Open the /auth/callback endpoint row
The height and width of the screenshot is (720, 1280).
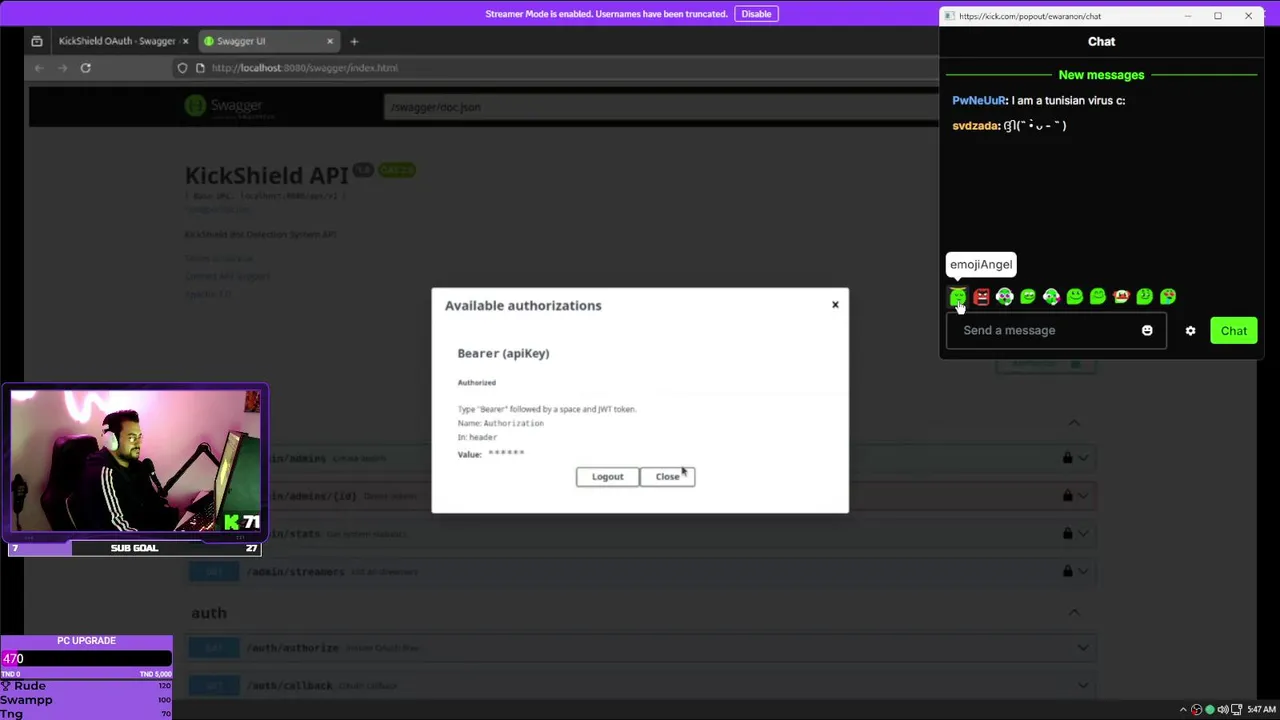coord(640,686)
